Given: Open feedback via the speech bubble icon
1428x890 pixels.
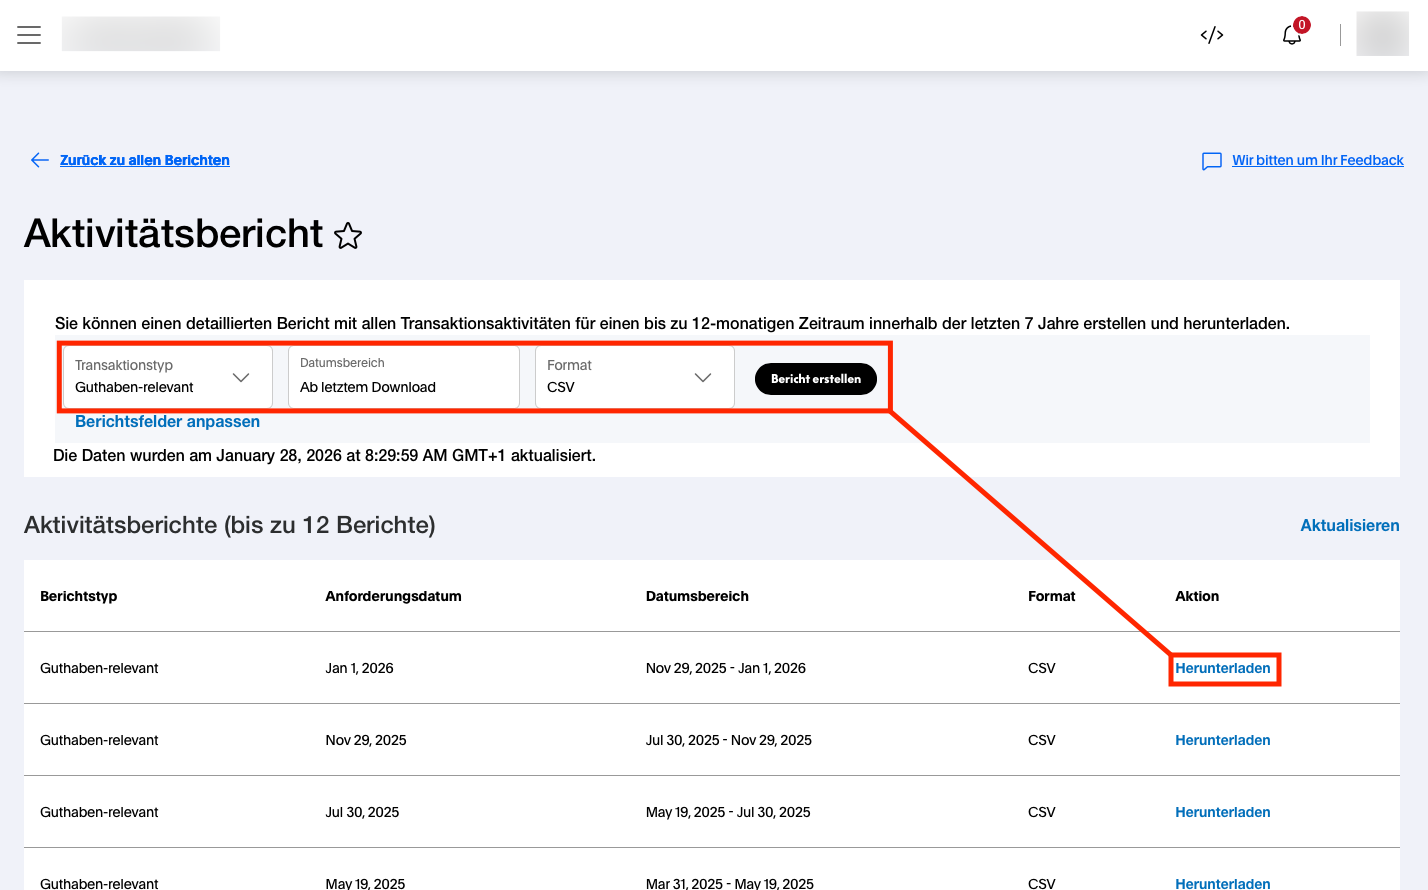Looking at the screenshot, I should (1211, 160).
